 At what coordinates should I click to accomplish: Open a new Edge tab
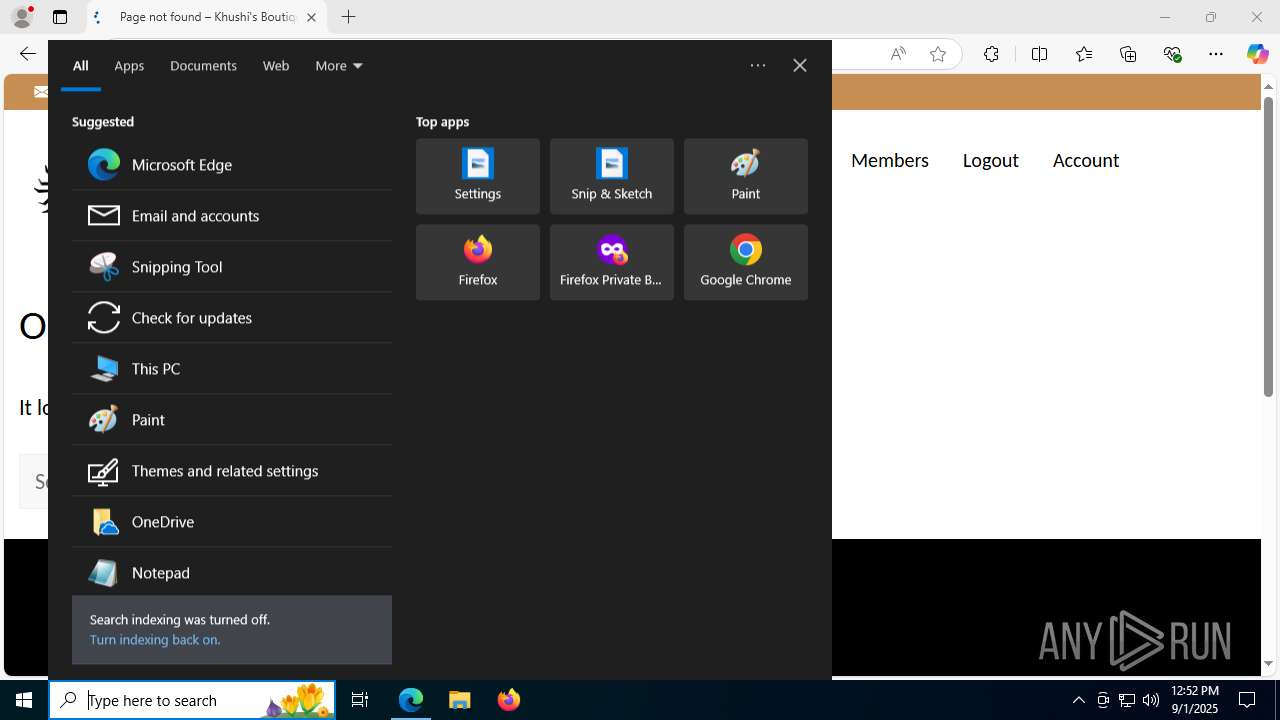[348, 17]
